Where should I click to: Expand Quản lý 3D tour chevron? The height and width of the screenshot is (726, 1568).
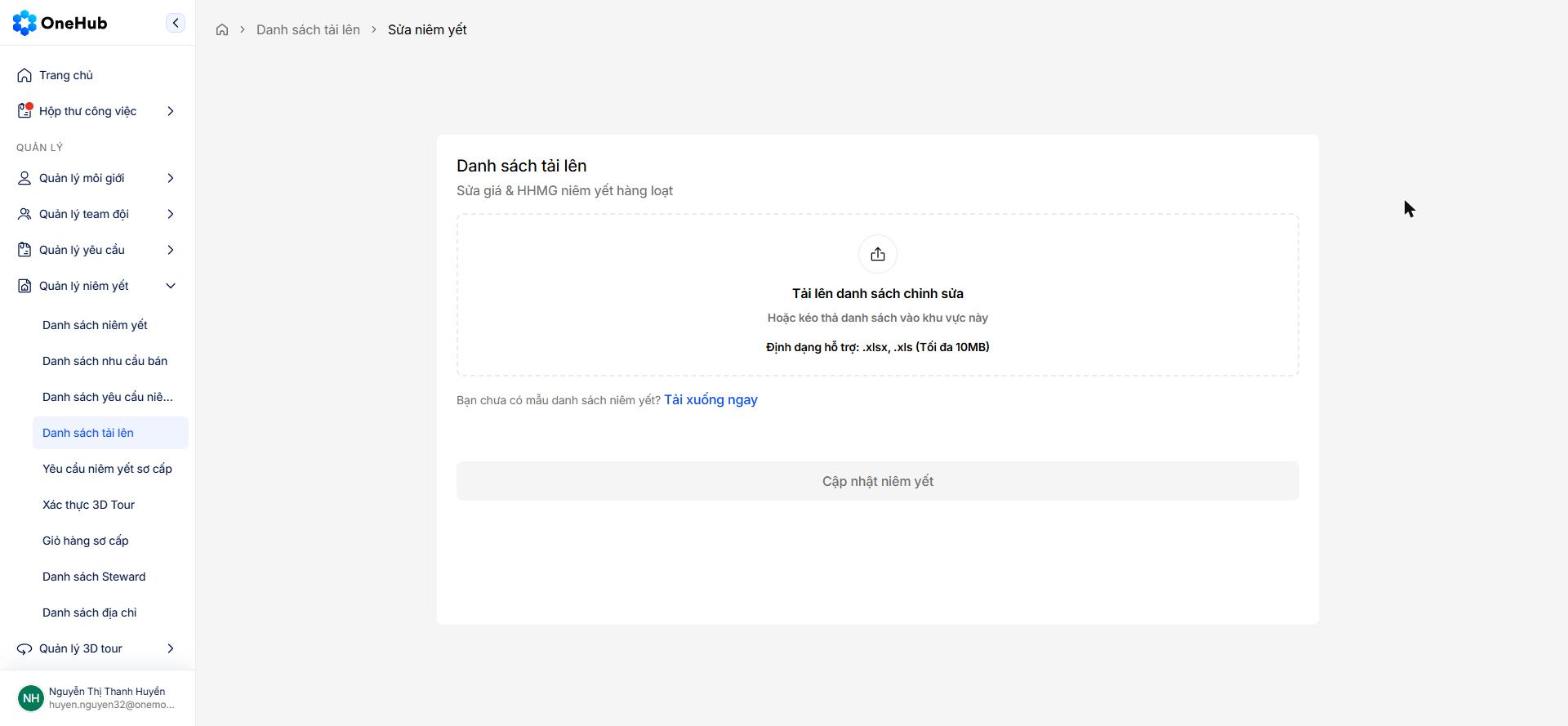(x=170, y=649)
